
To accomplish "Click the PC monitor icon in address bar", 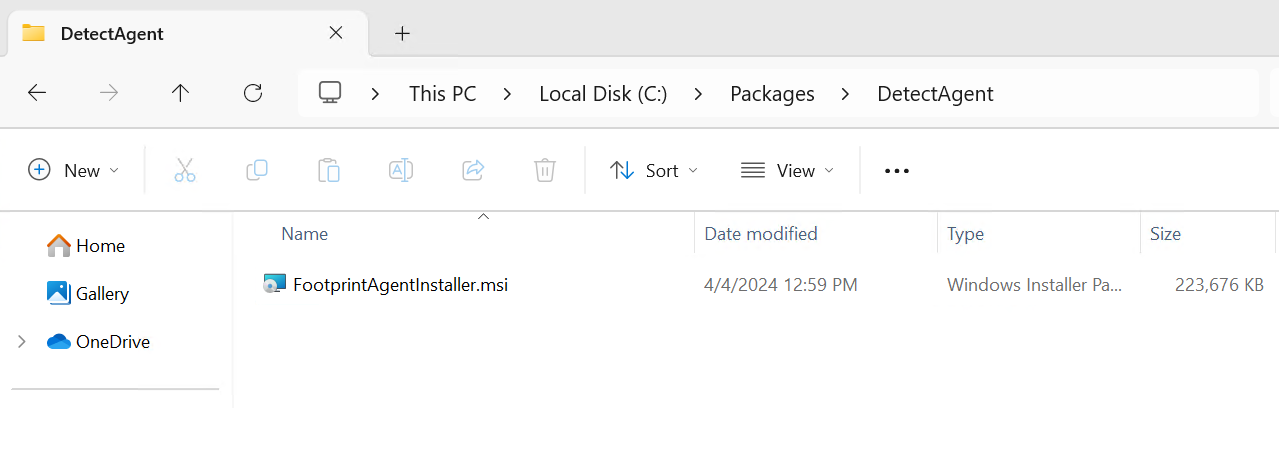I will pyautogui.click(x=330, y=93).
